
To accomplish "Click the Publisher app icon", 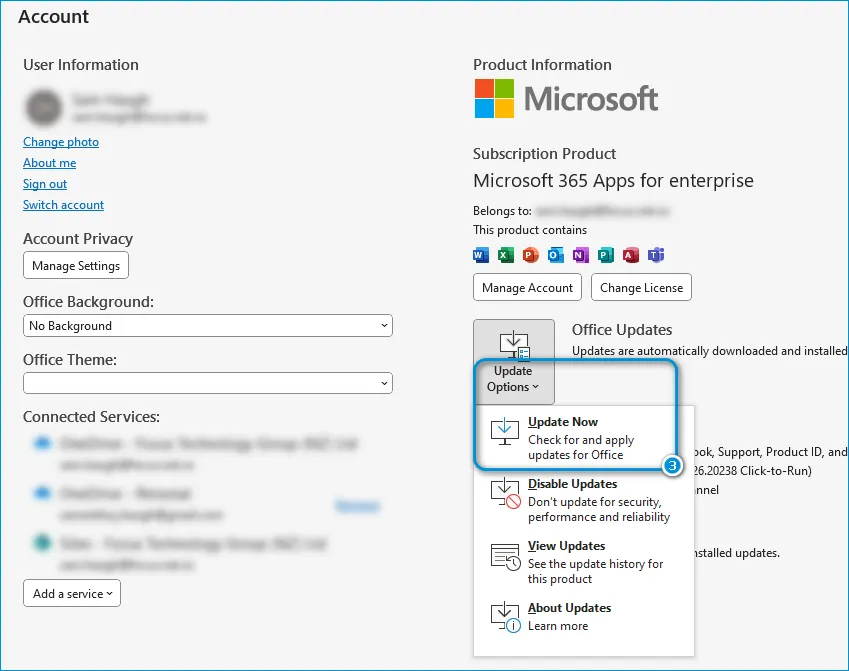I will click(606, 255).
